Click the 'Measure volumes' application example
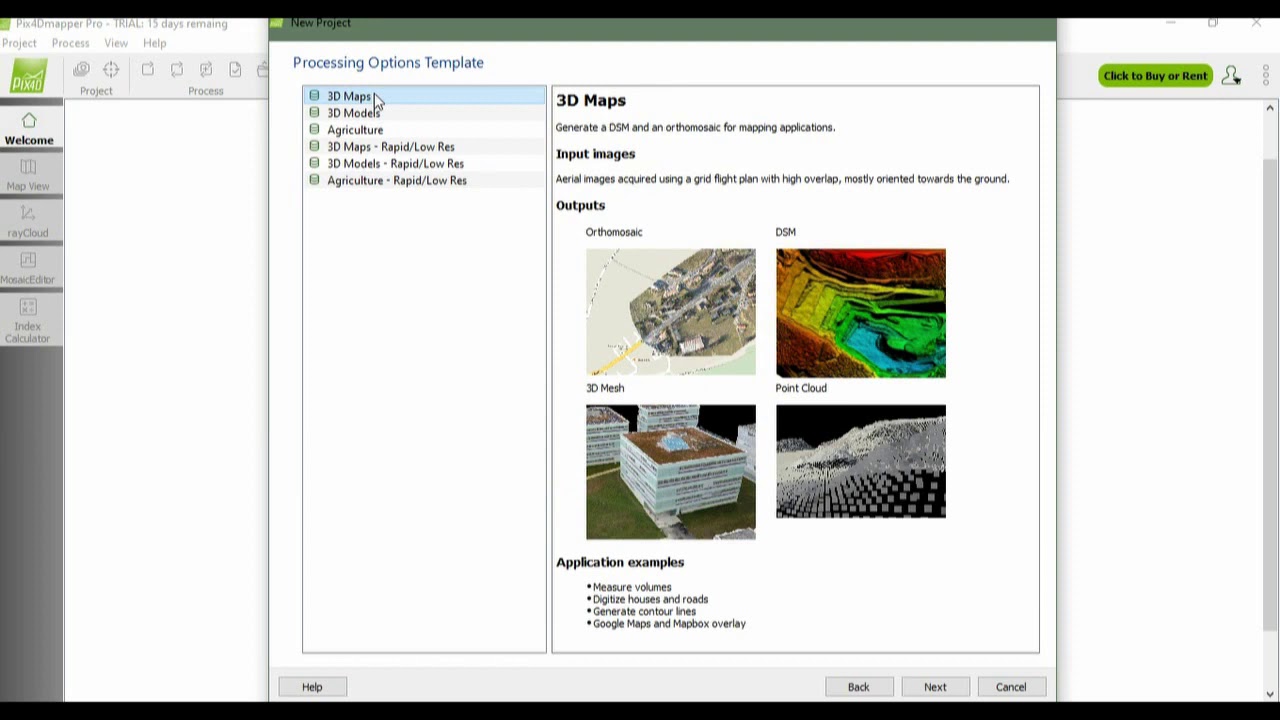Screen dimensions: 1280x720 [632, 587]
